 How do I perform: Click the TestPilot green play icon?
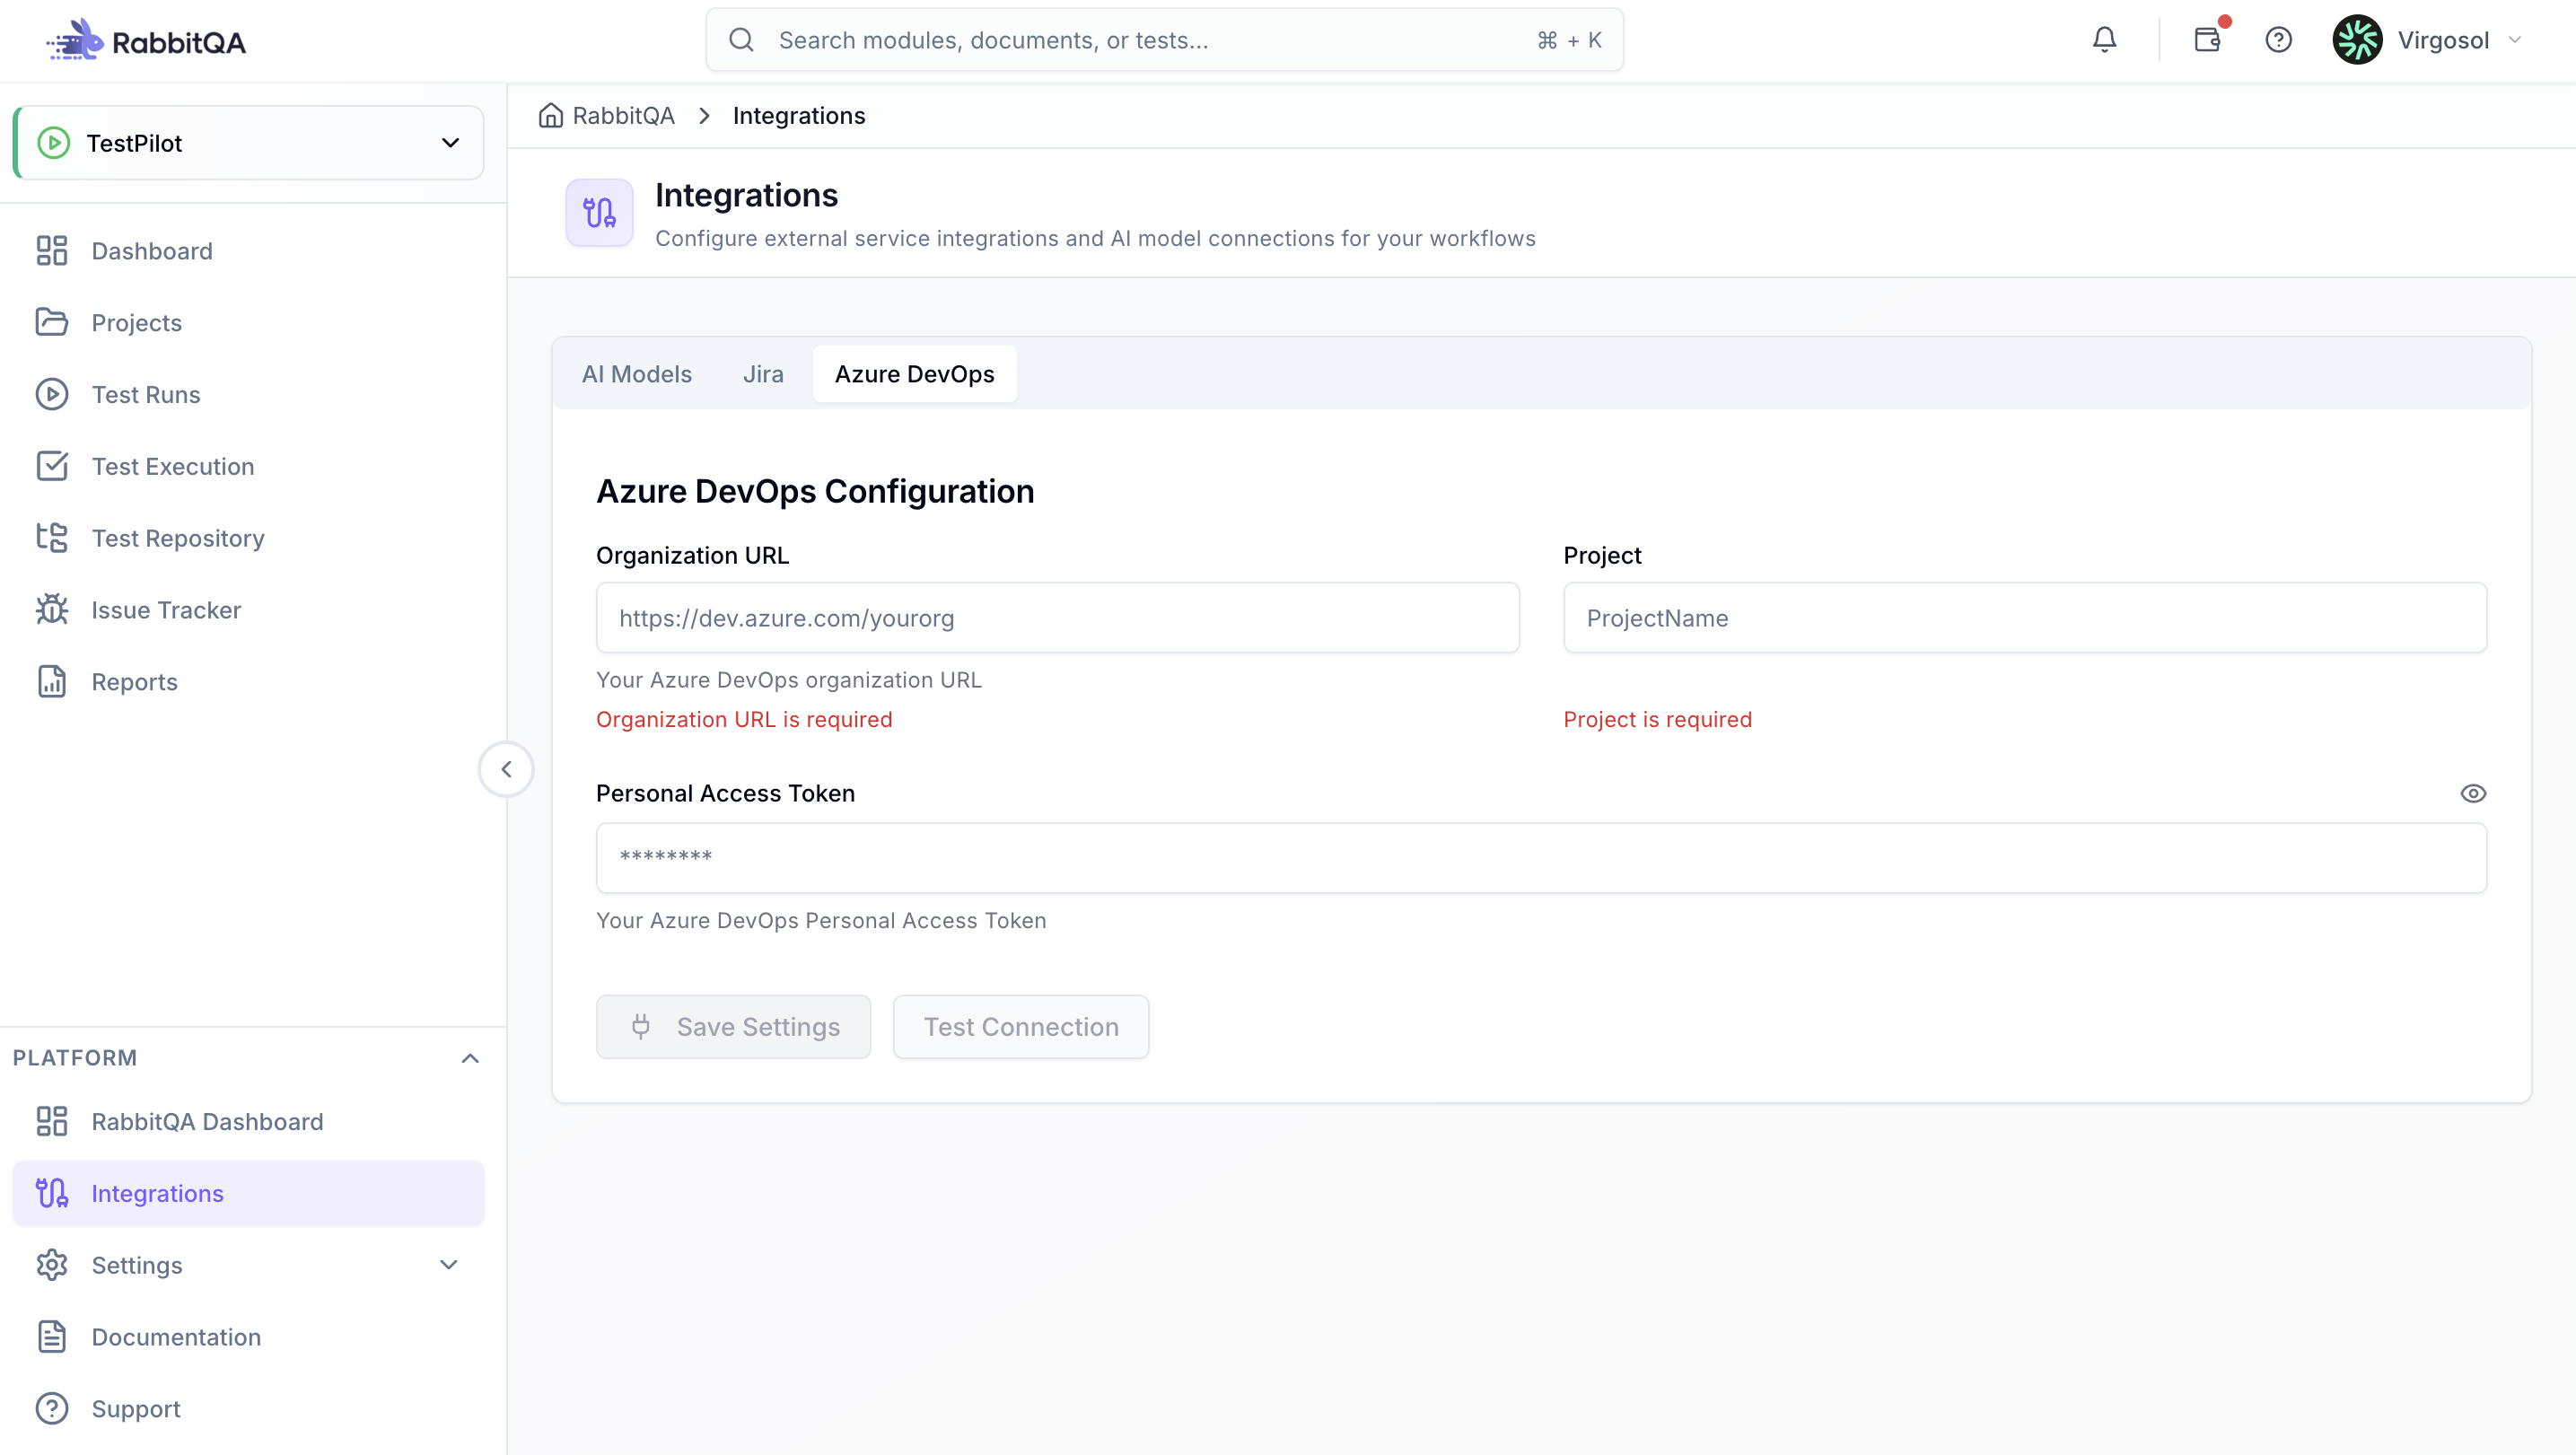click(54, 143)
